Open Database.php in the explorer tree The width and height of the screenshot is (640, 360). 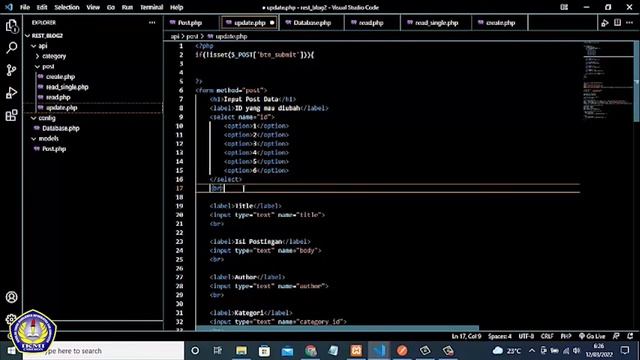coord(60,128)
